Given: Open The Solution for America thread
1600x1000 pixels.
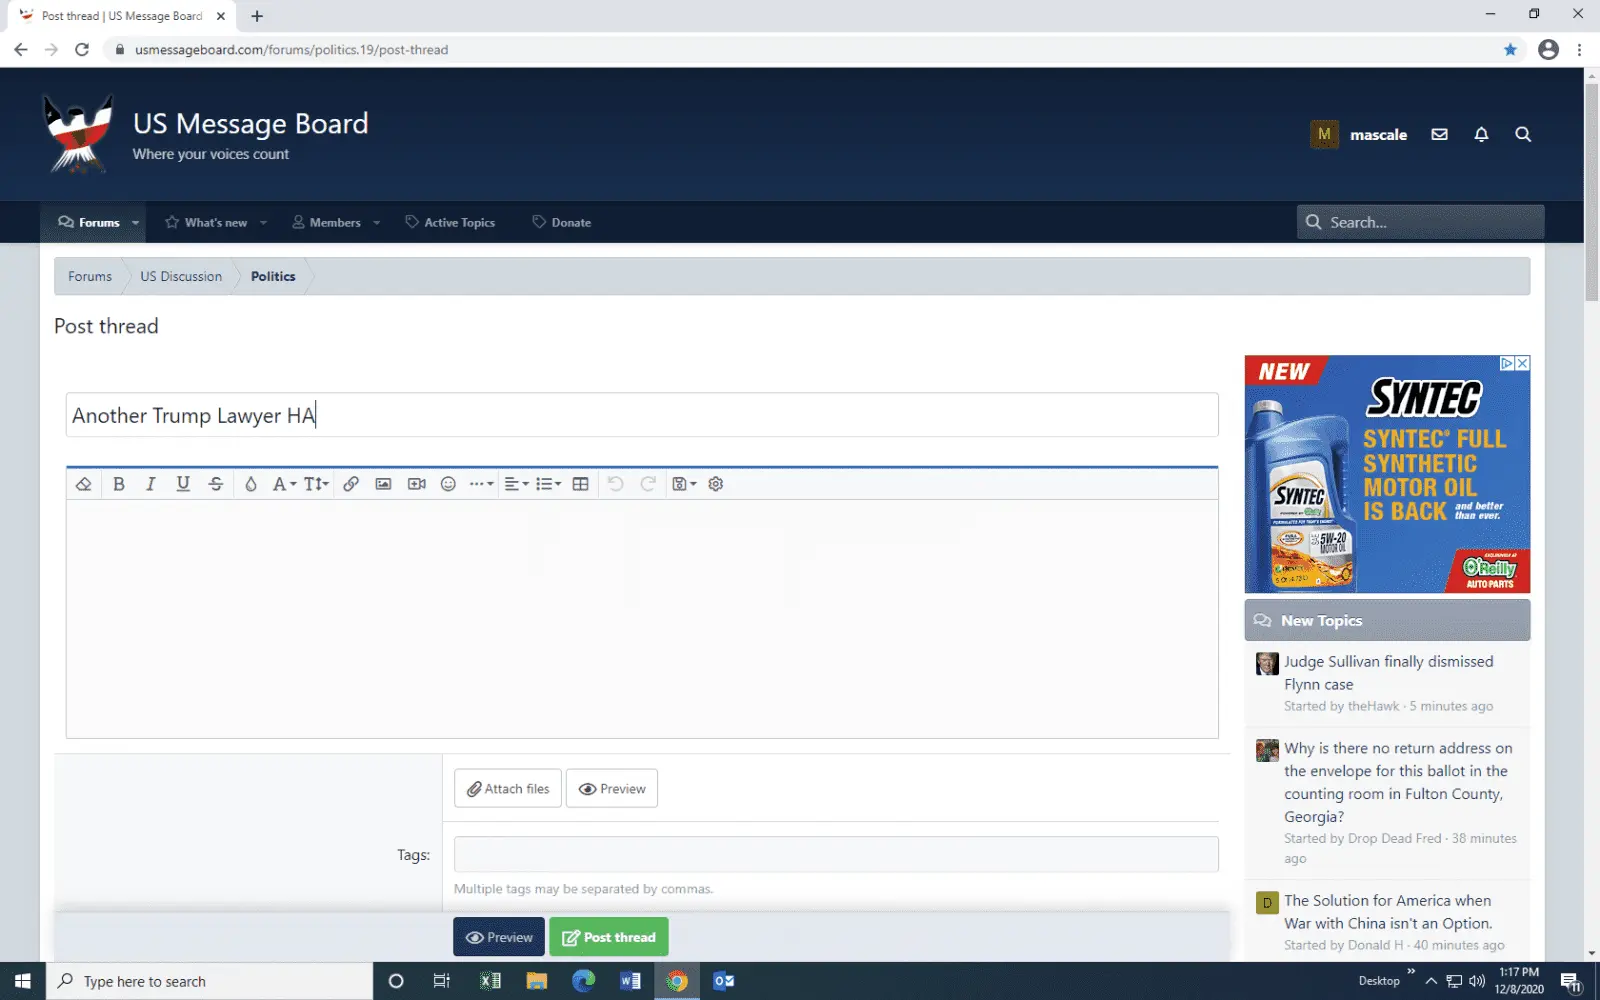Looking at the screenshot, I should (1388, 912).
